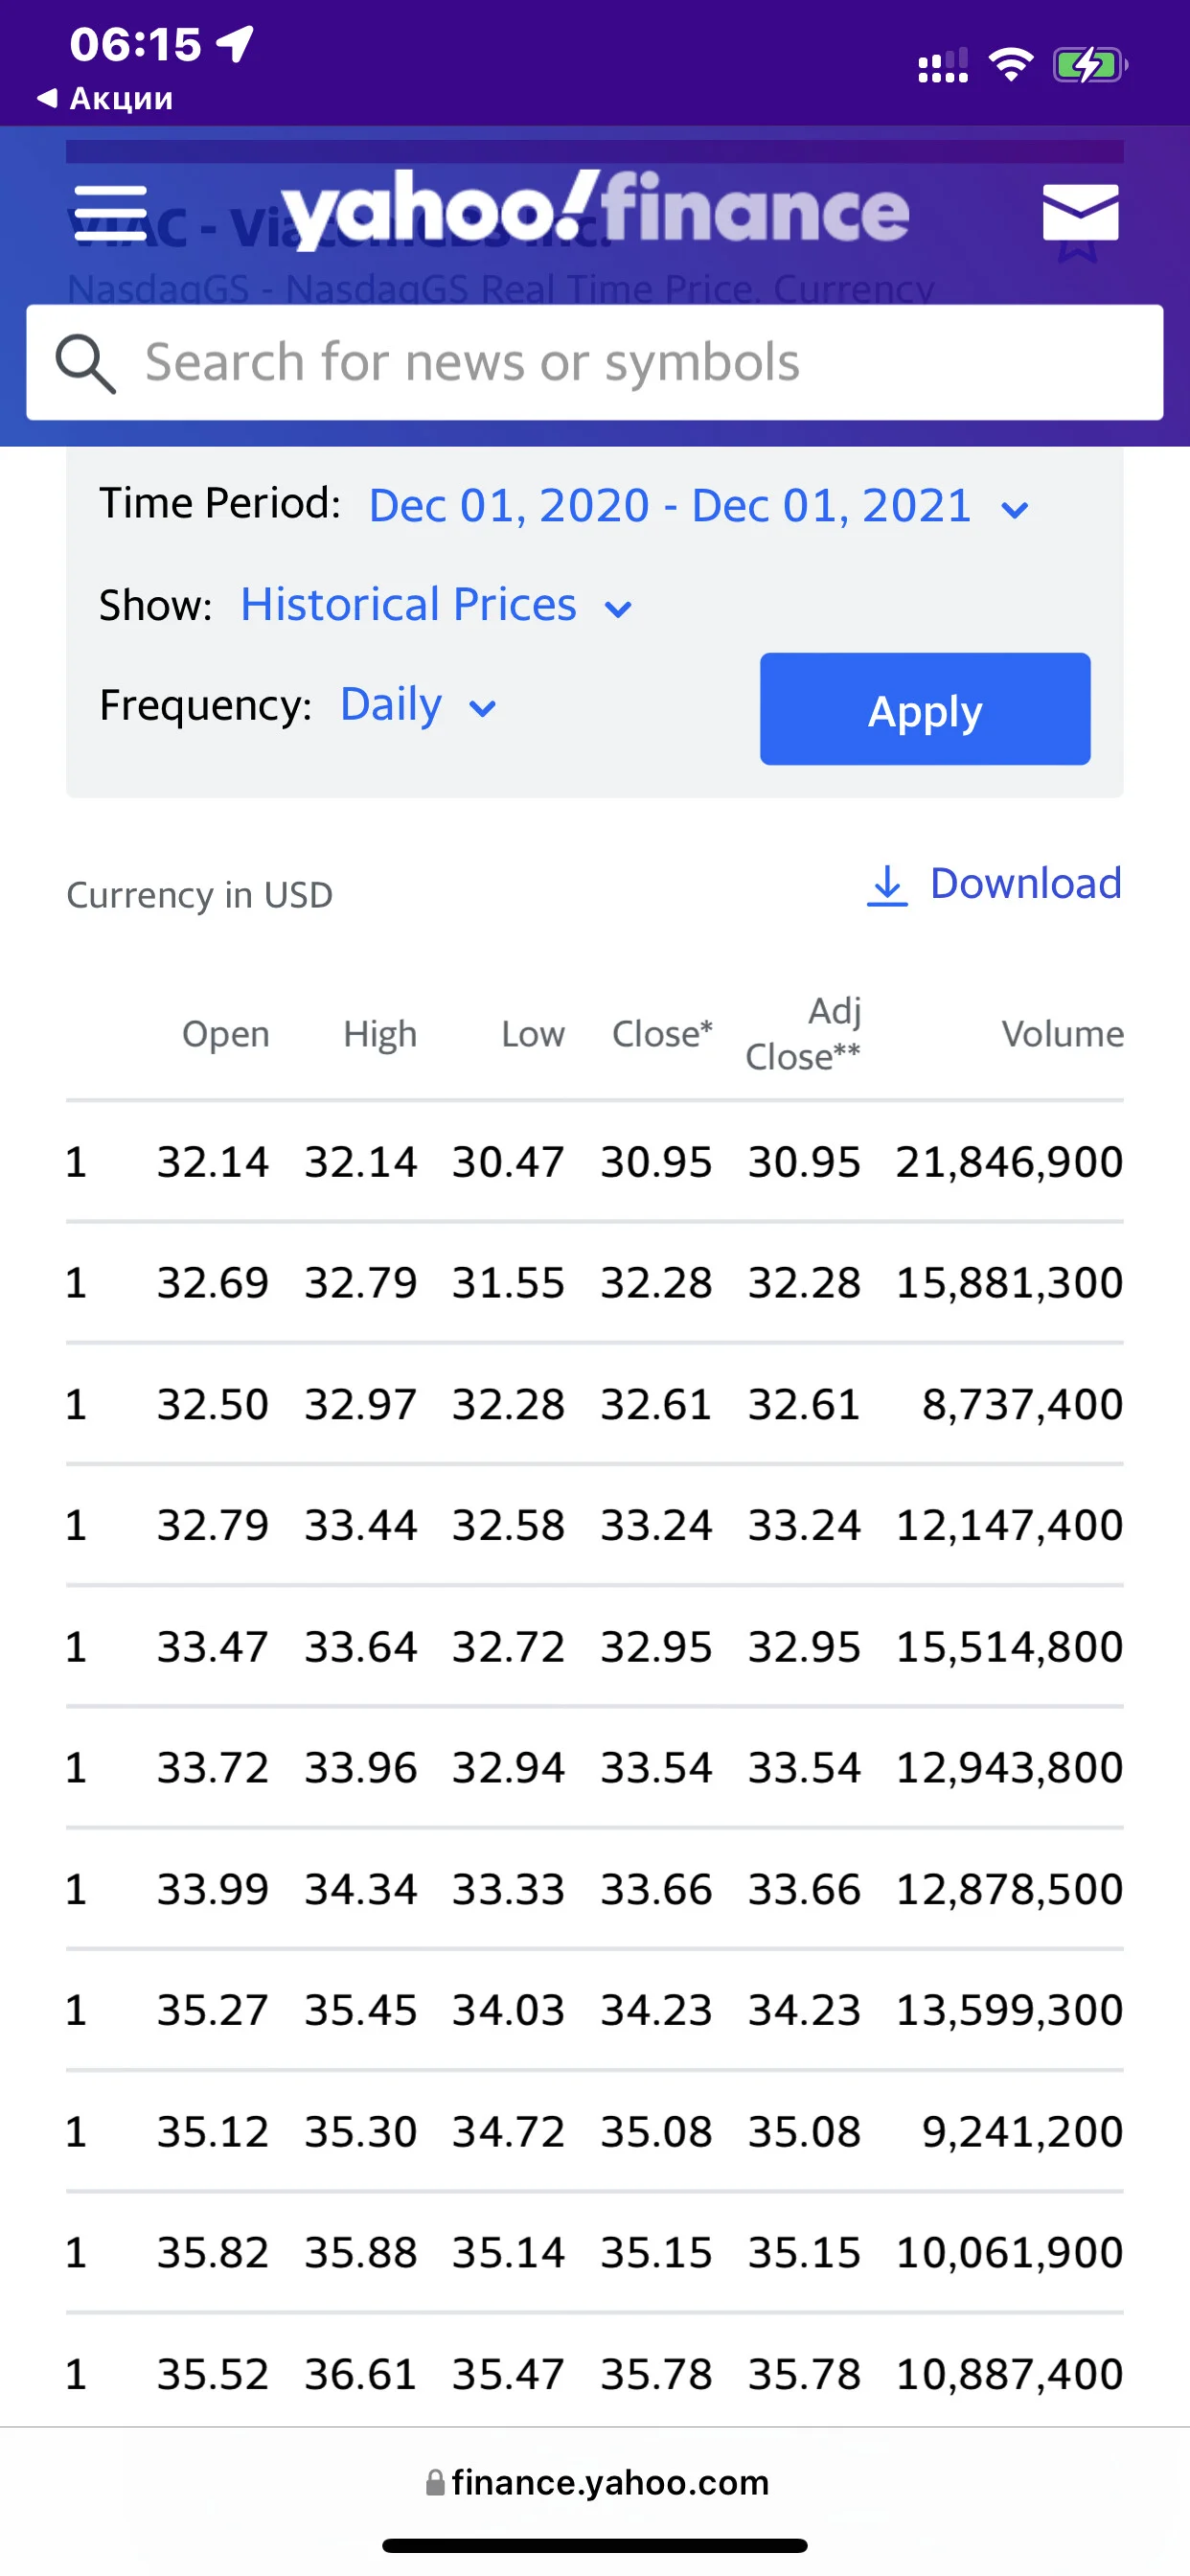The image size is (1190, 2576).
Task: Open the Time Period date range dropdown
Action: point(698,505)
